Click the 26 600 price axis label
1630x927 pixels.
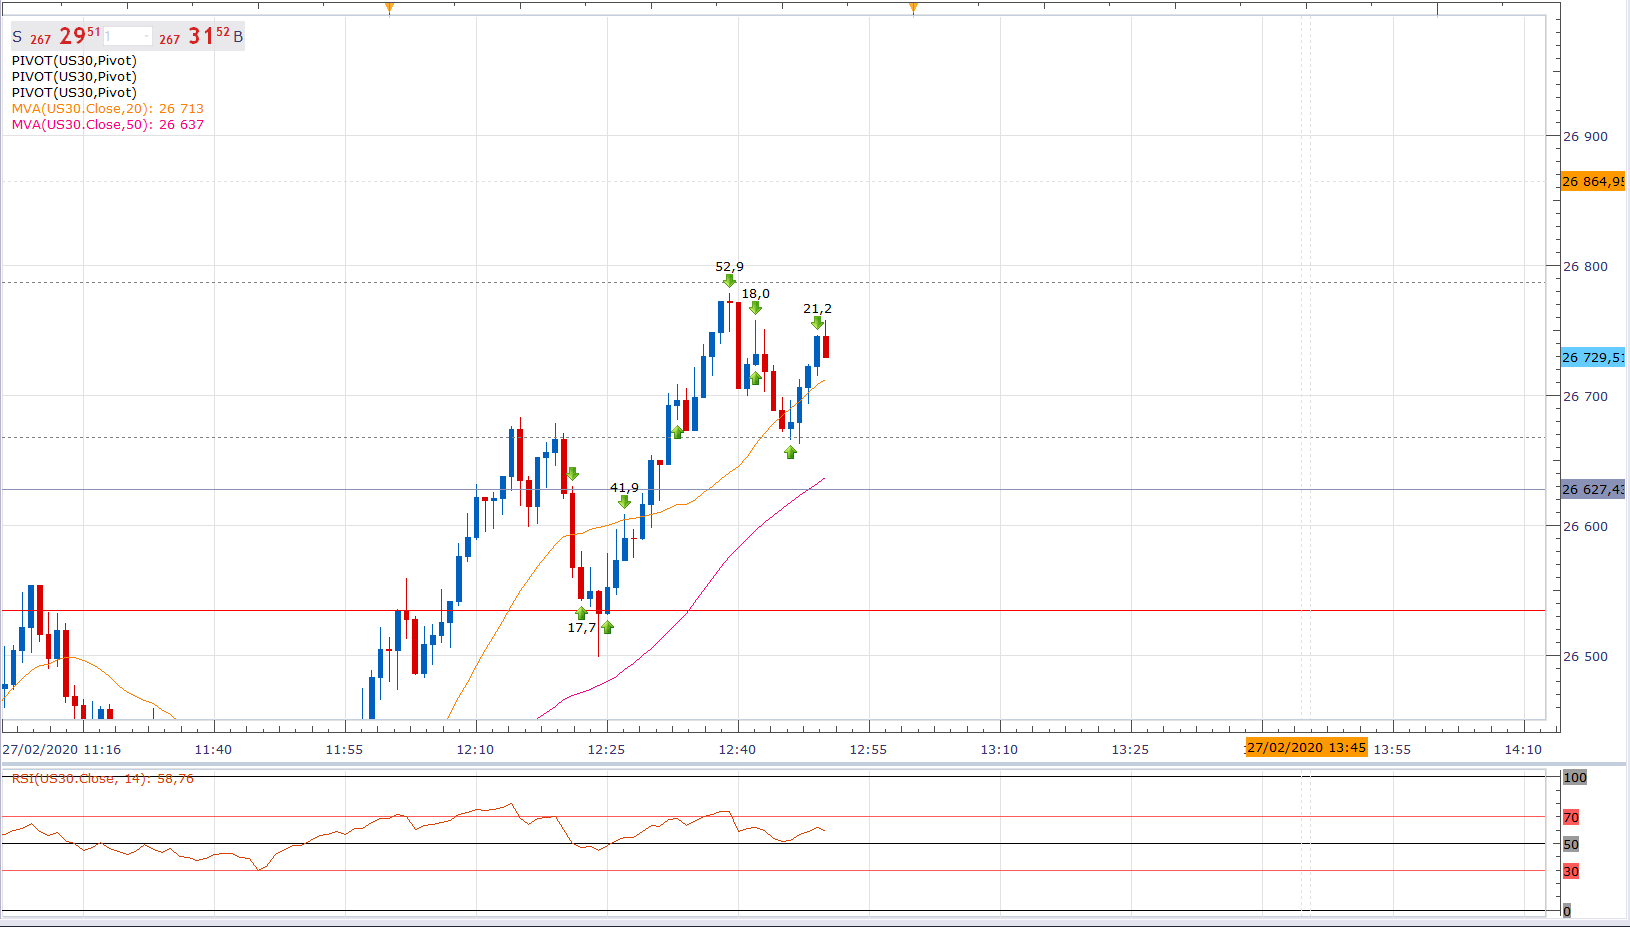1585,526
